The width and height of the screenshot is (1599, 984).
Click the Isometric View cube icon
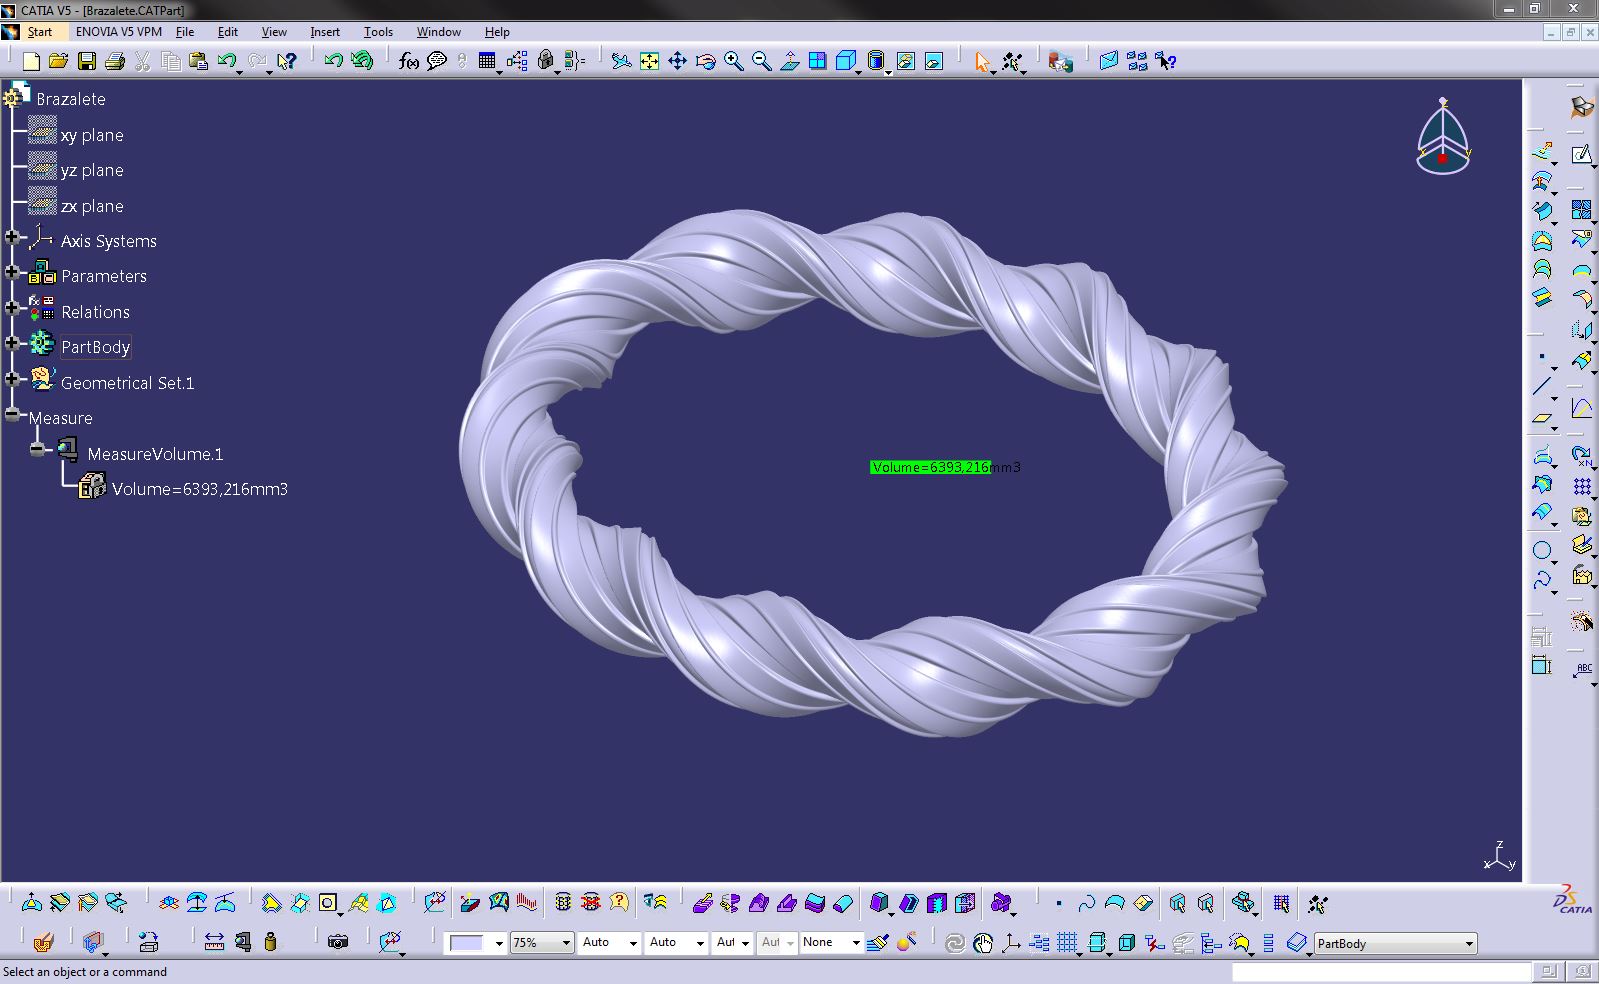[x=845, y=62]
